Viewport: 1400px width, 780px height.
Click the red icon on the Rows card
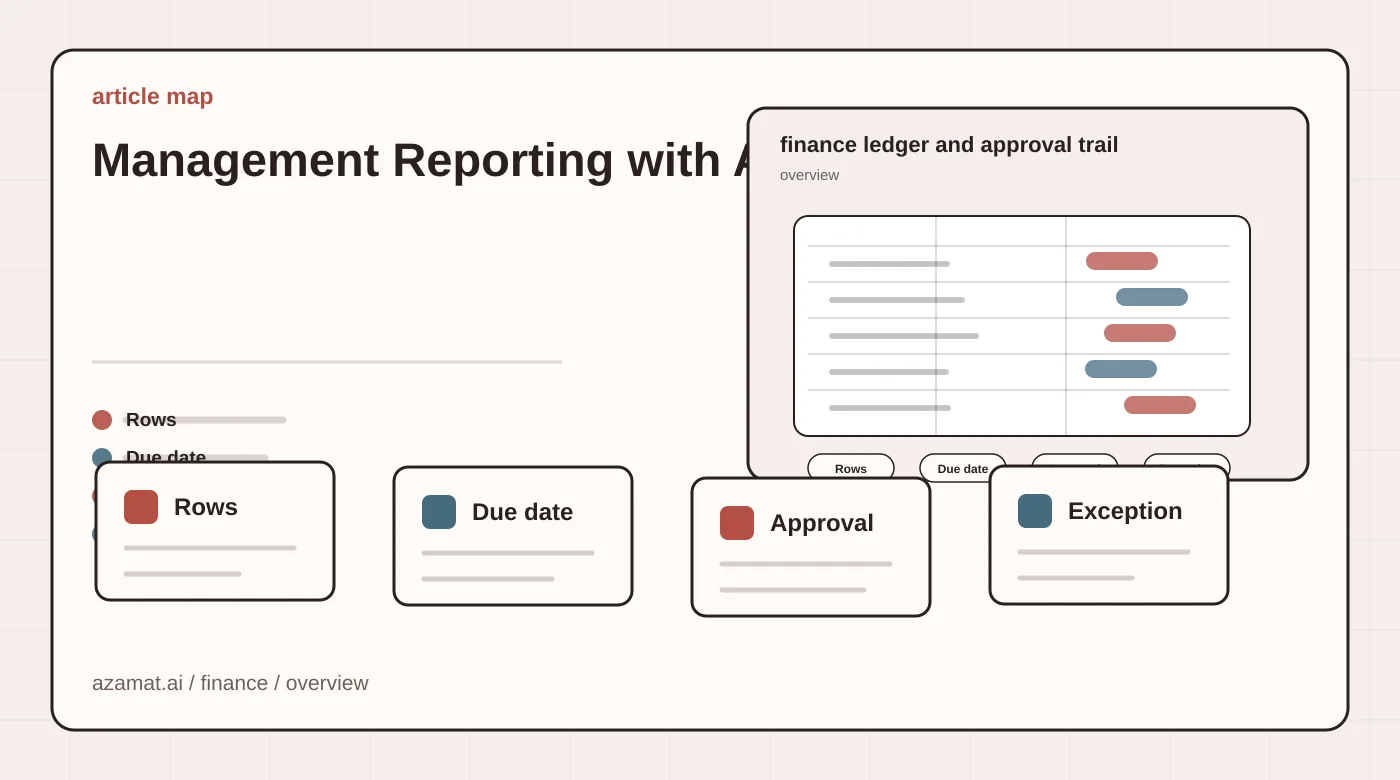click(x=141, y=507)
